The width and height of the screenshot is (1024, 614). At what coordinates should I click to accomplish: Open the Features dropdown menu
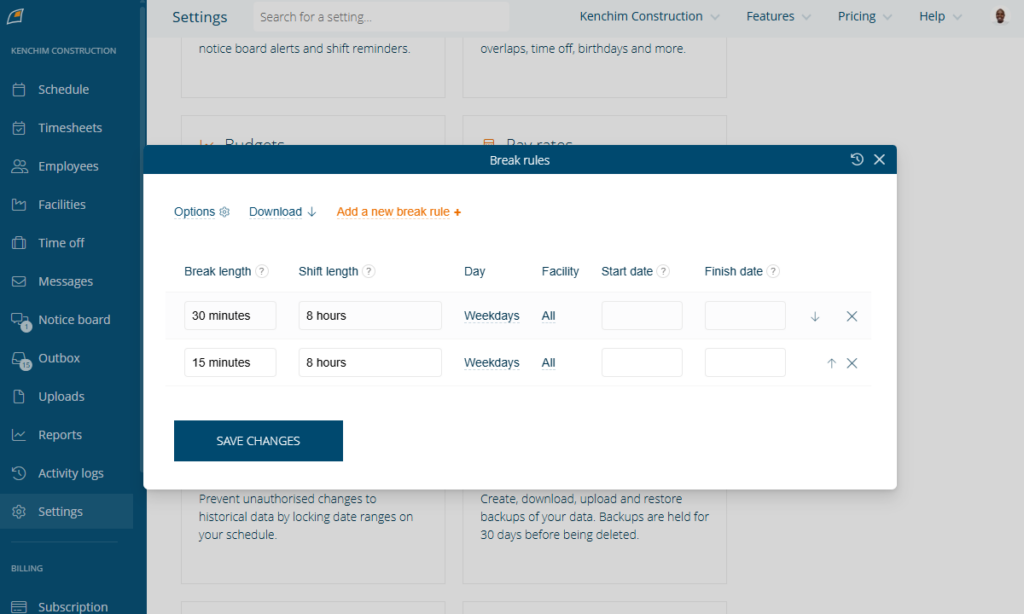(778, 16)
